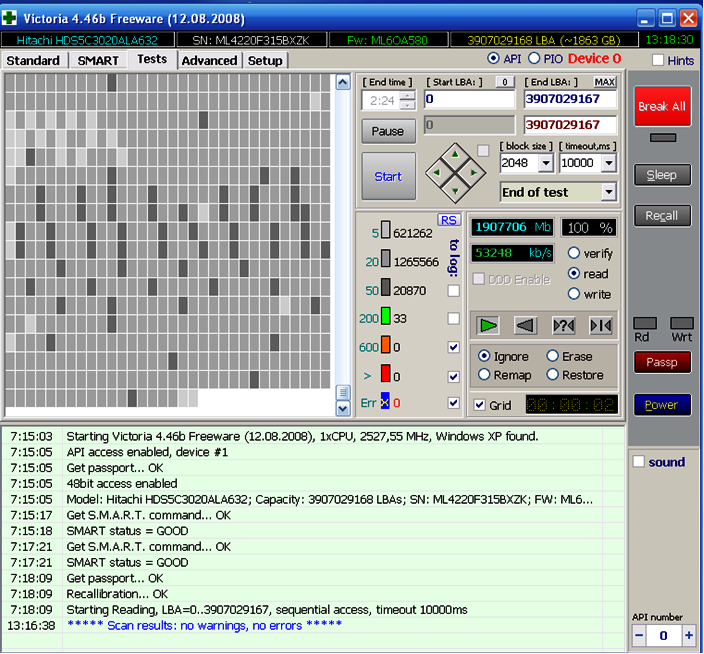The height and width of the screenshot is (654, 704).
Task: Select the verify radio button
Action: 574,253
